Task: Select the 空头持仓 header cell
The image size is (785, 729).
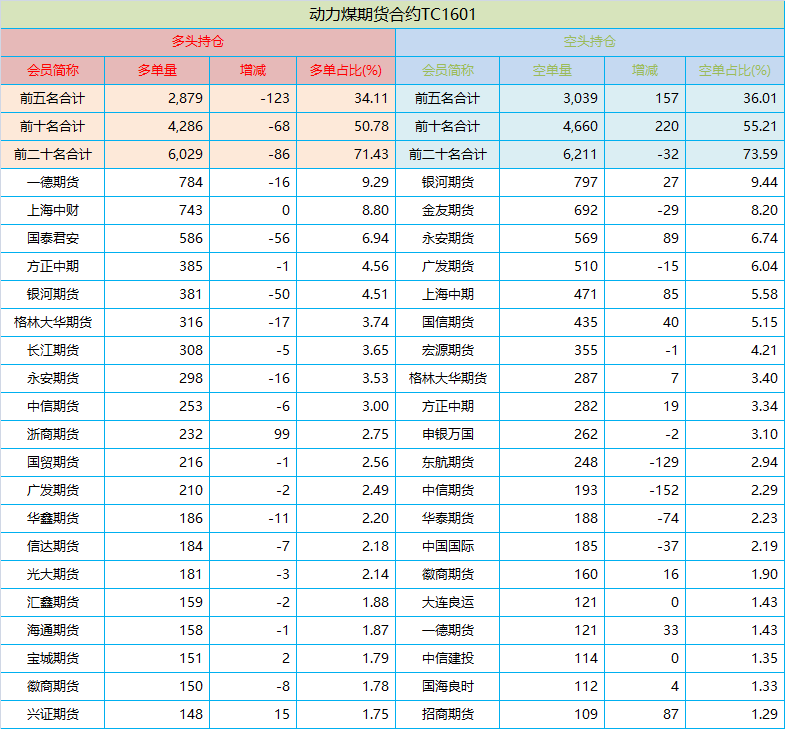Action: [590, 42]
